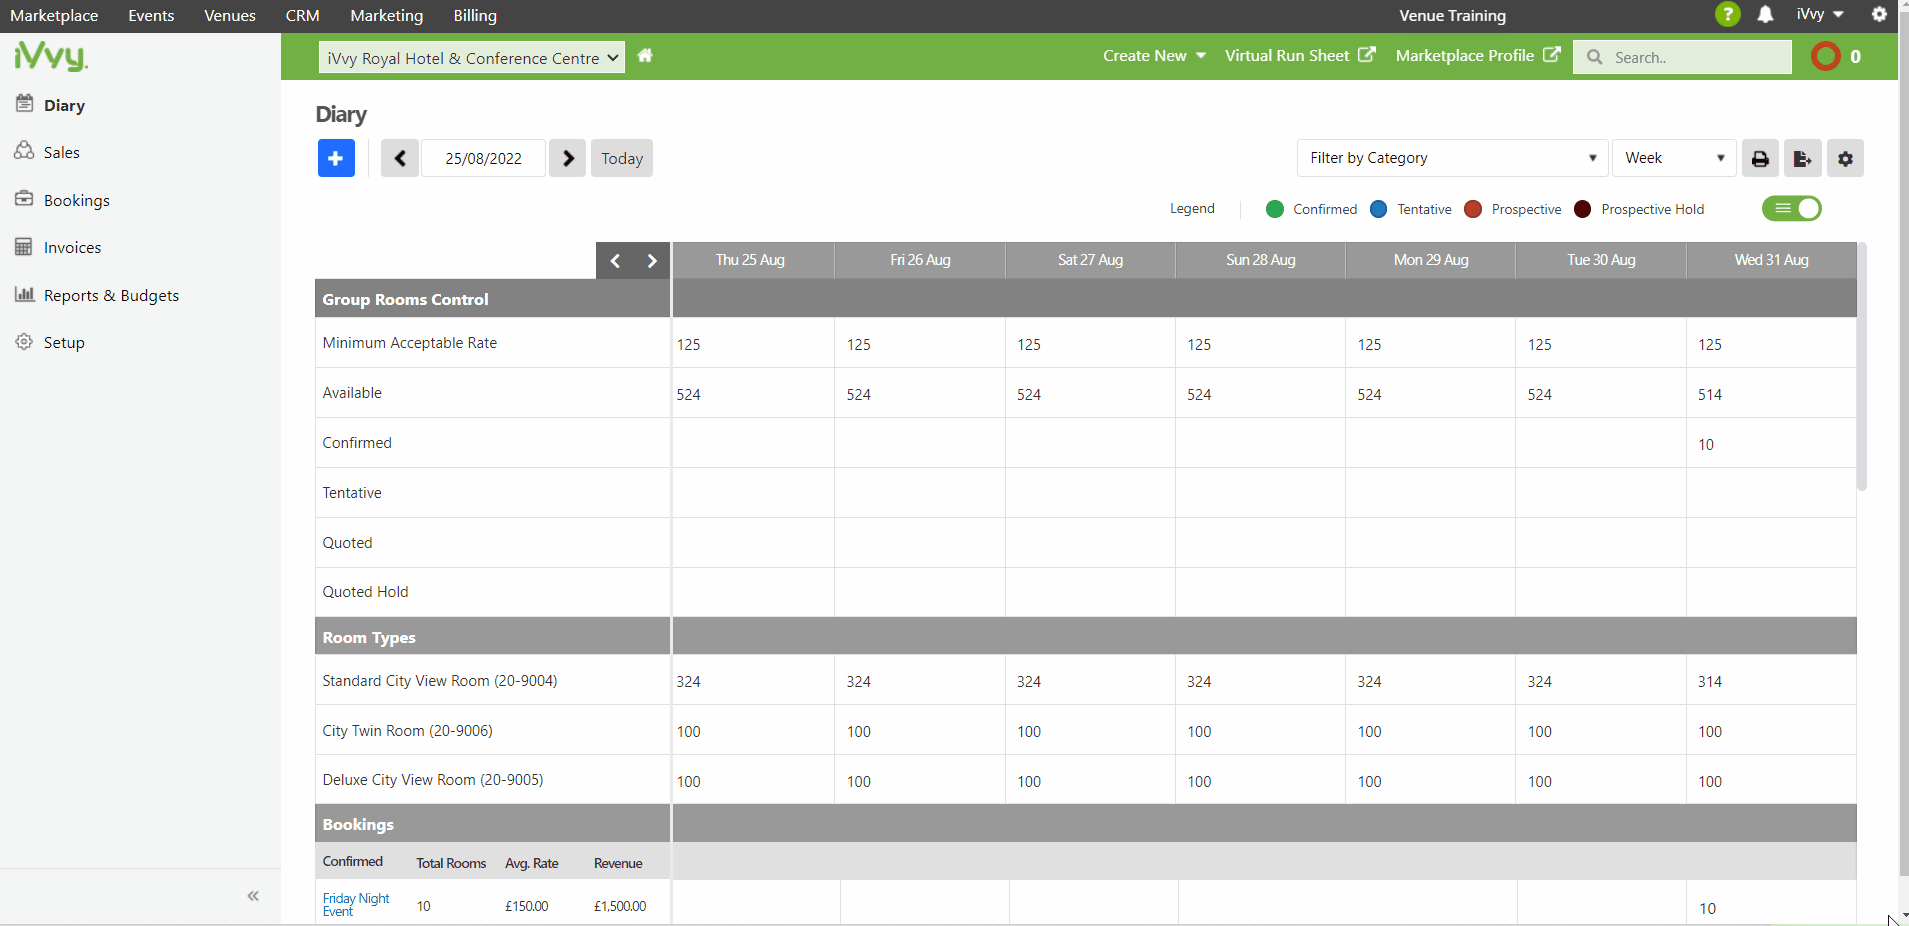Image resolution: width=1909 pixels, height=926 pixels.
Task: Click the search magnifier icon
Action: coord(1595,57)
